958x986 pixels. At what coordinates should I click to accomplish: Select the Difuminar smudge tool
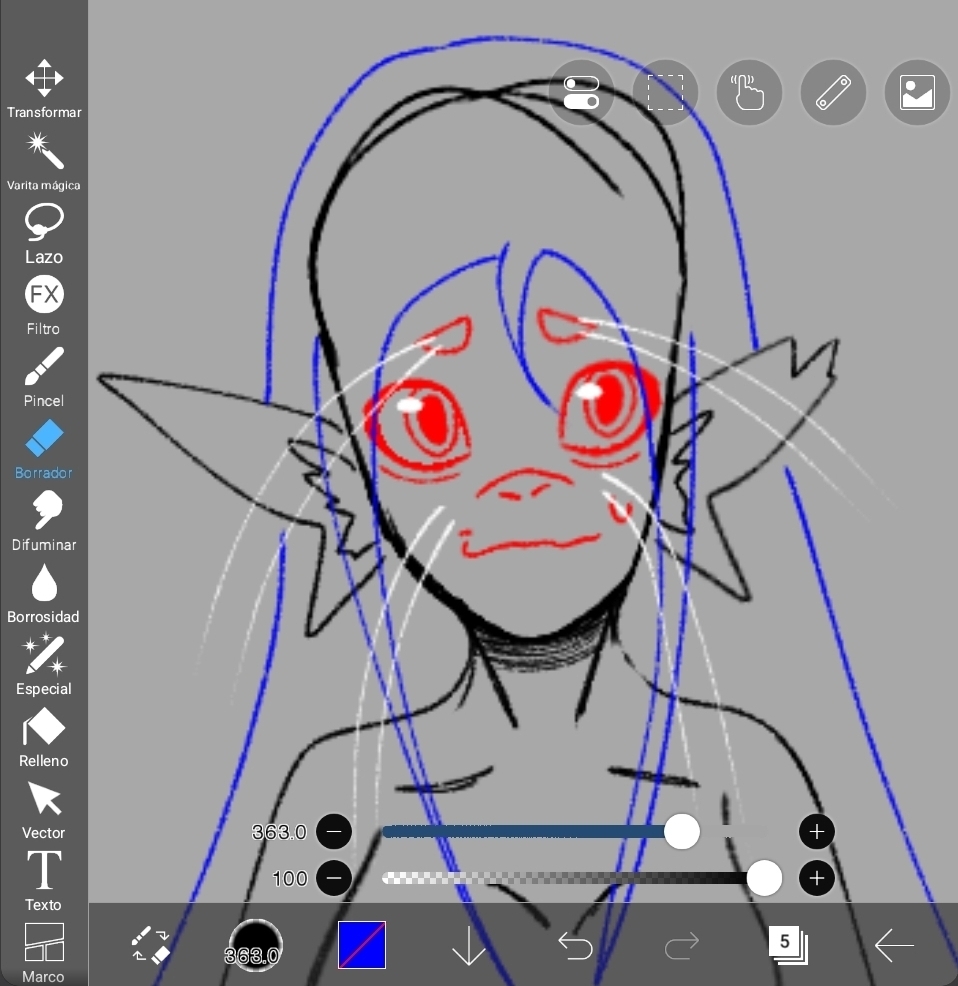[x=44, y=520]
